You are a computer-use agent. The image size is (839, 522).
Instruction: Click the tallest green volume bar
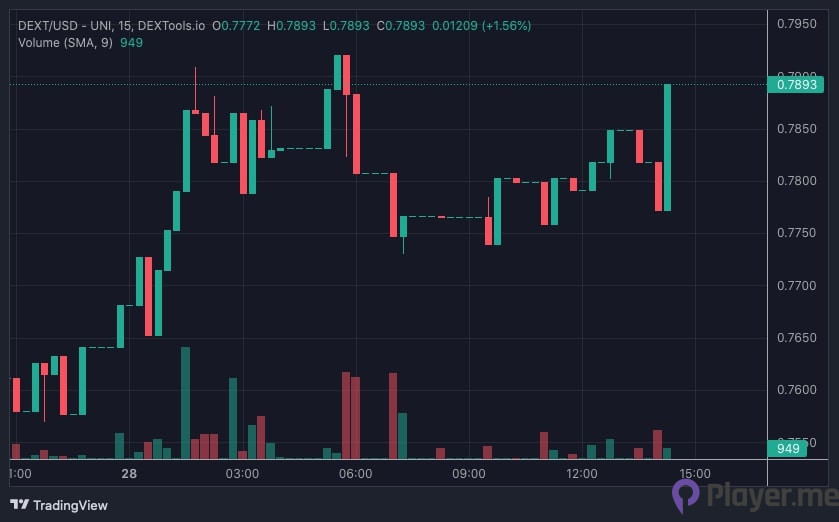[185, 402]
